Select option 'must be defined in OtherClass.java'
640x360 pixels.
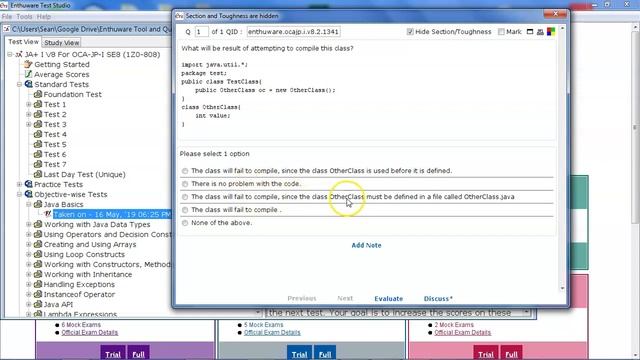coord(185,197)
